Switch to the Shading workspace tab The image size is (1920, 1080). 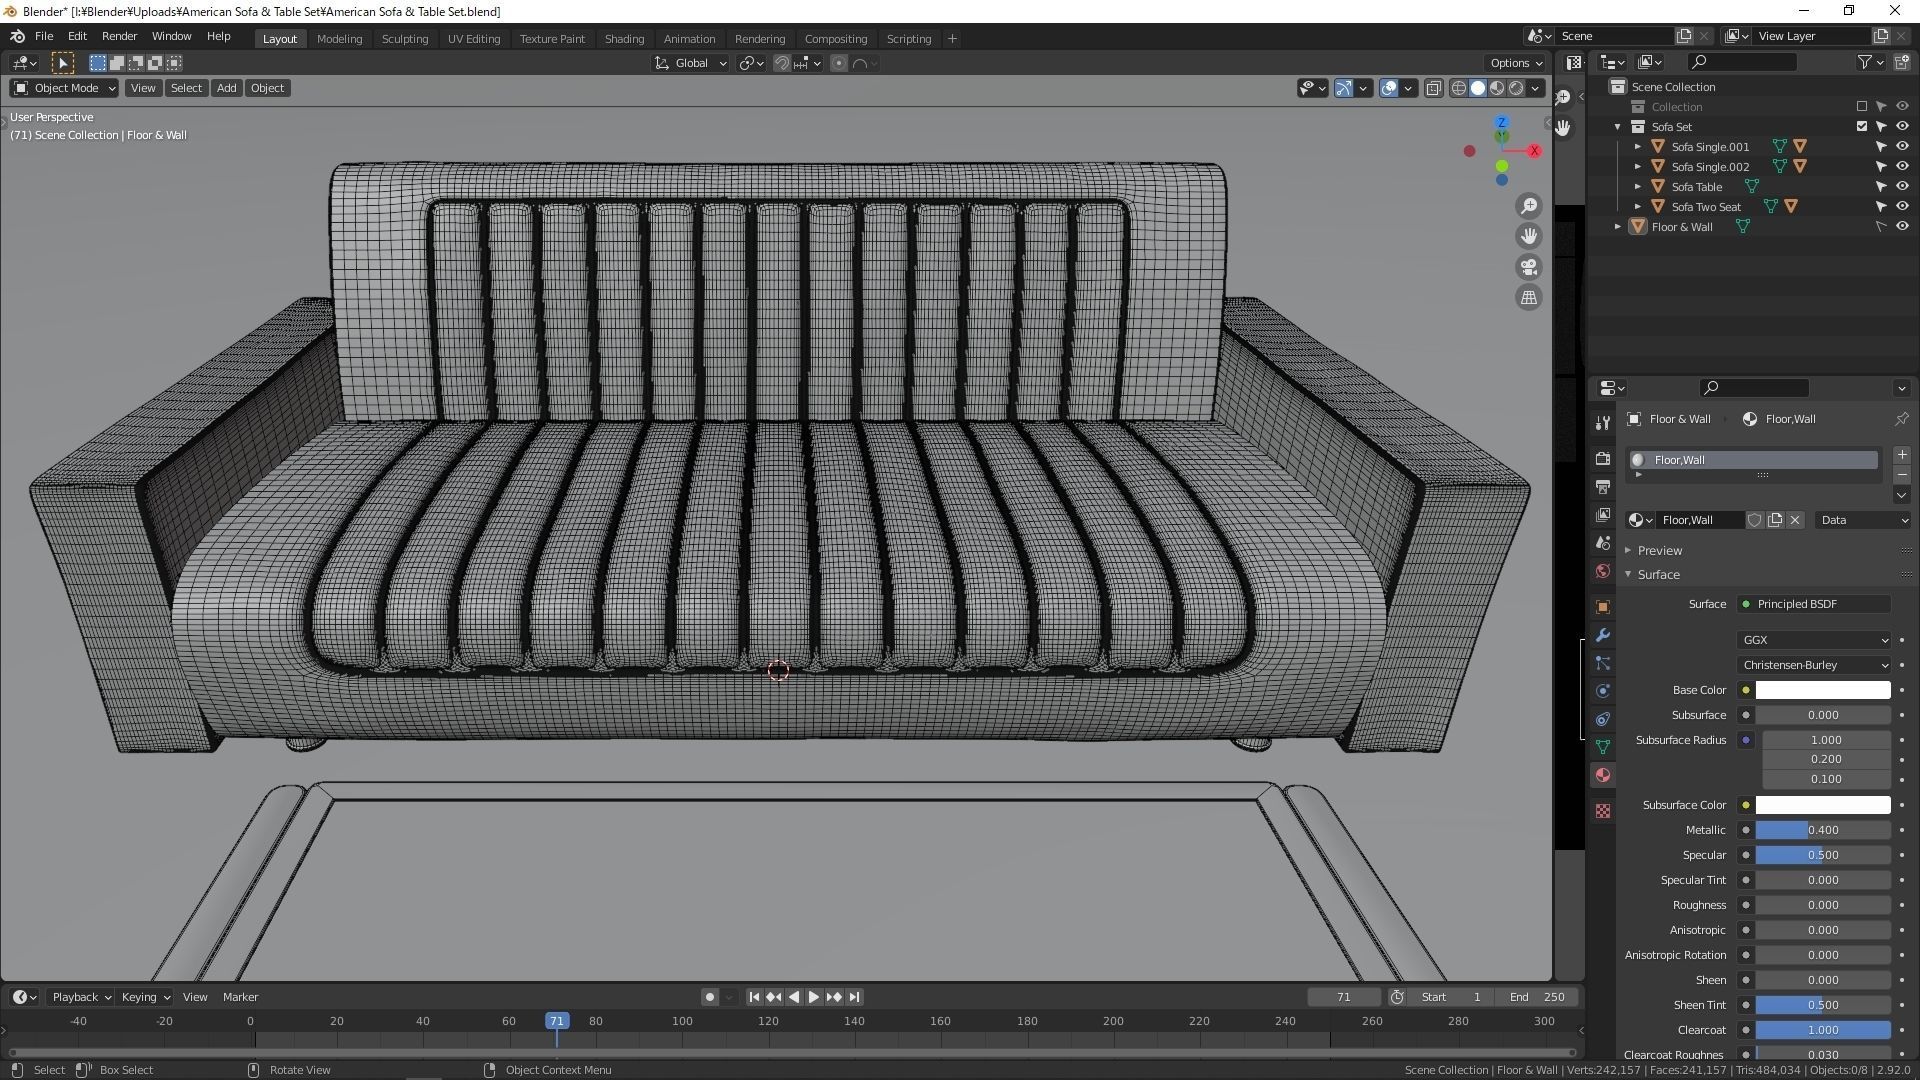[x=624, y=39]
